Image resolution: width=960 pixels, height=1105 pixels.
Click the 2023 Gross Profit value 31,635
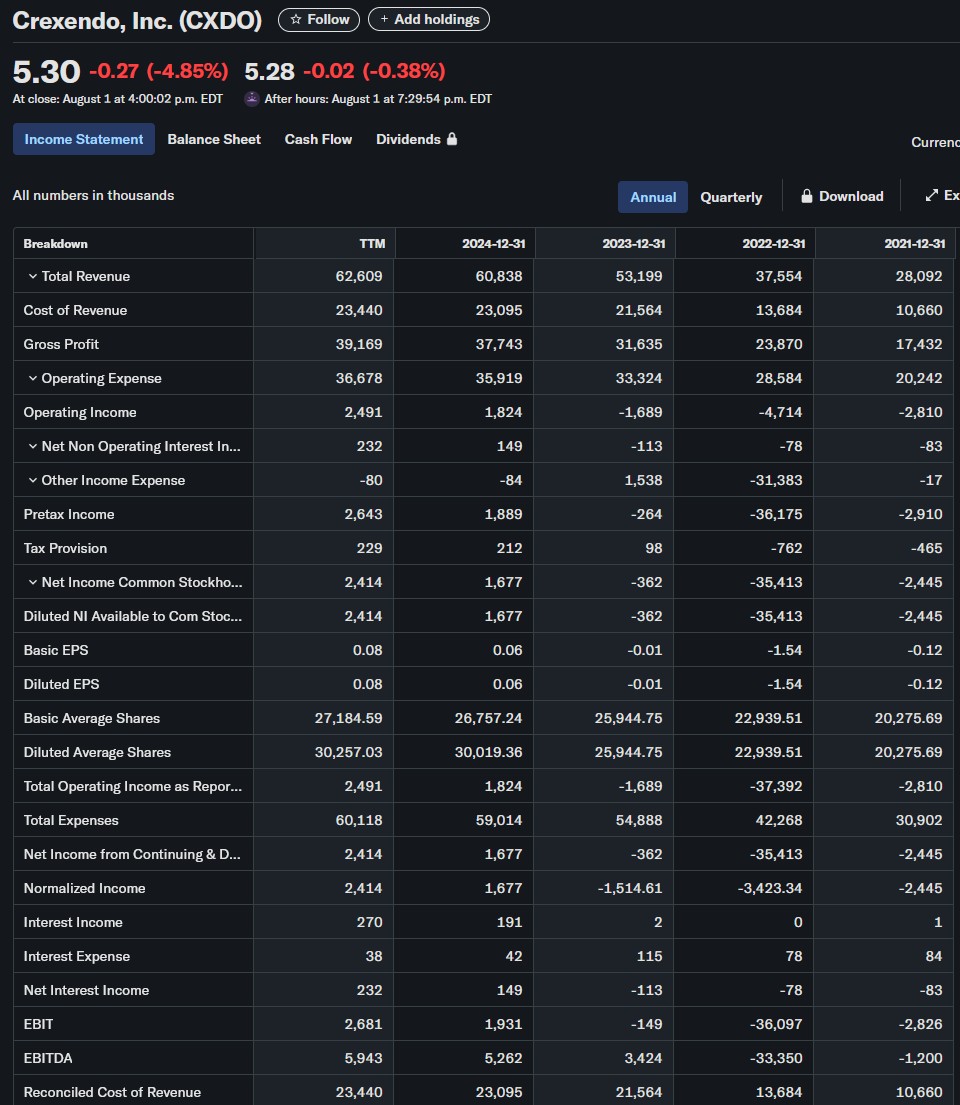coord(639,344)
